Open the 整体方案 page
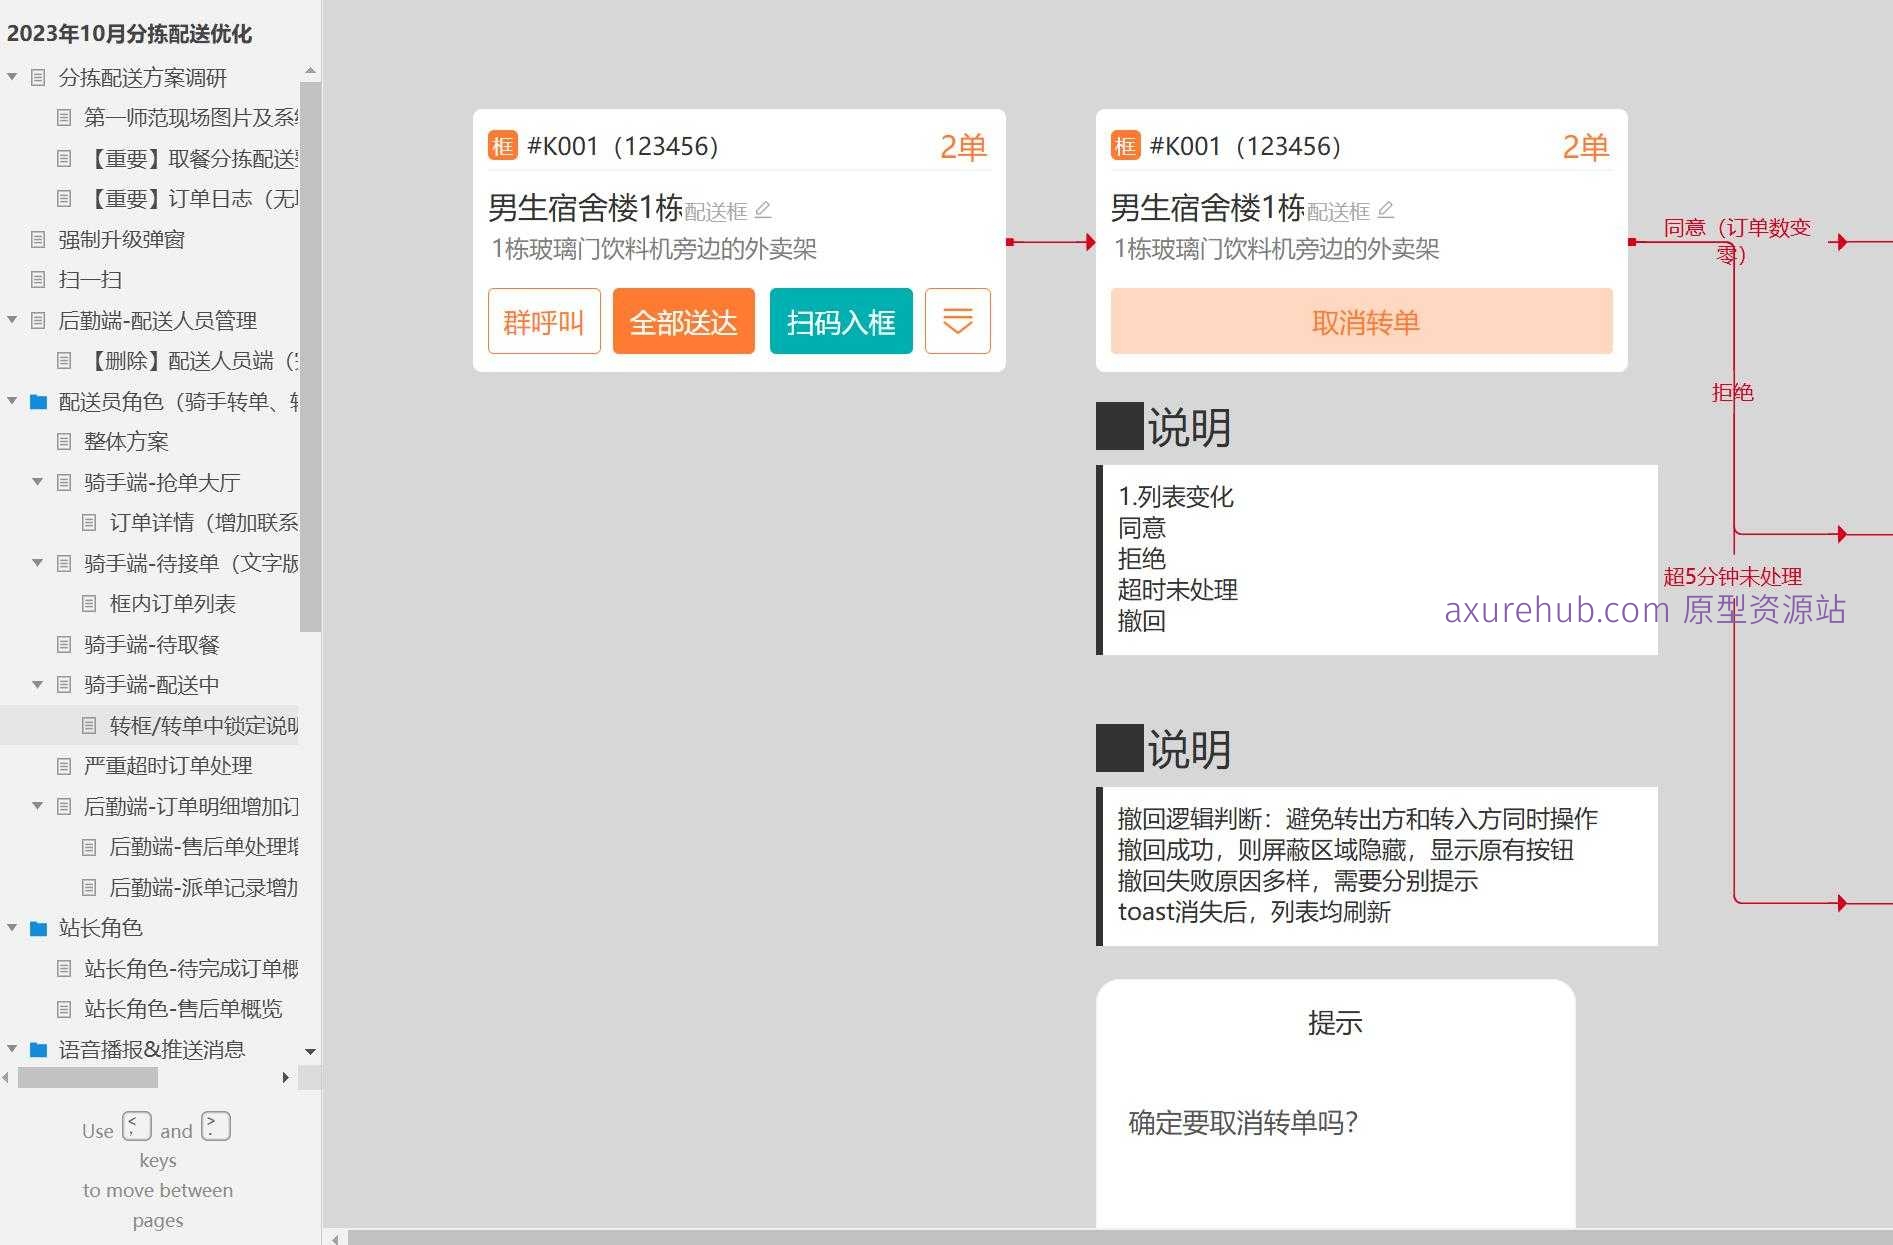Screen dimensions: 1893x1245 tap(126, 441)
